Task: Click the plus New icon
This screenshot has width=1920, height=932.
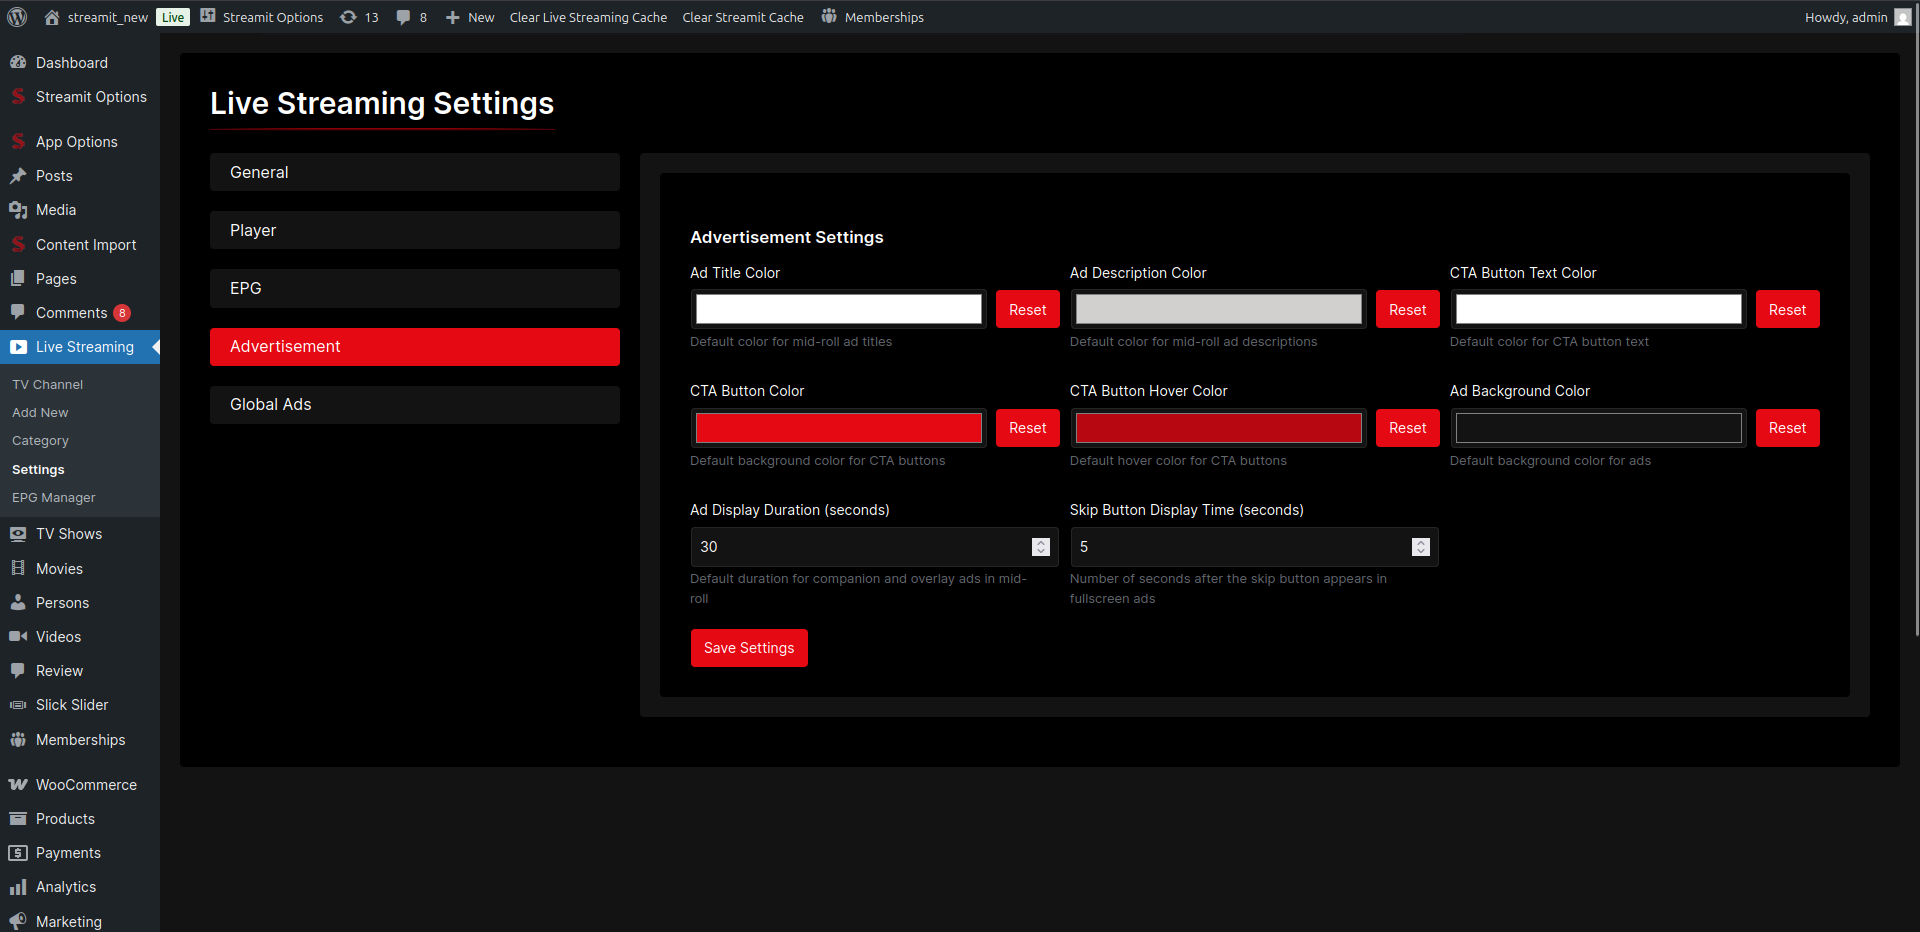Action: click(x=453, y=17)
